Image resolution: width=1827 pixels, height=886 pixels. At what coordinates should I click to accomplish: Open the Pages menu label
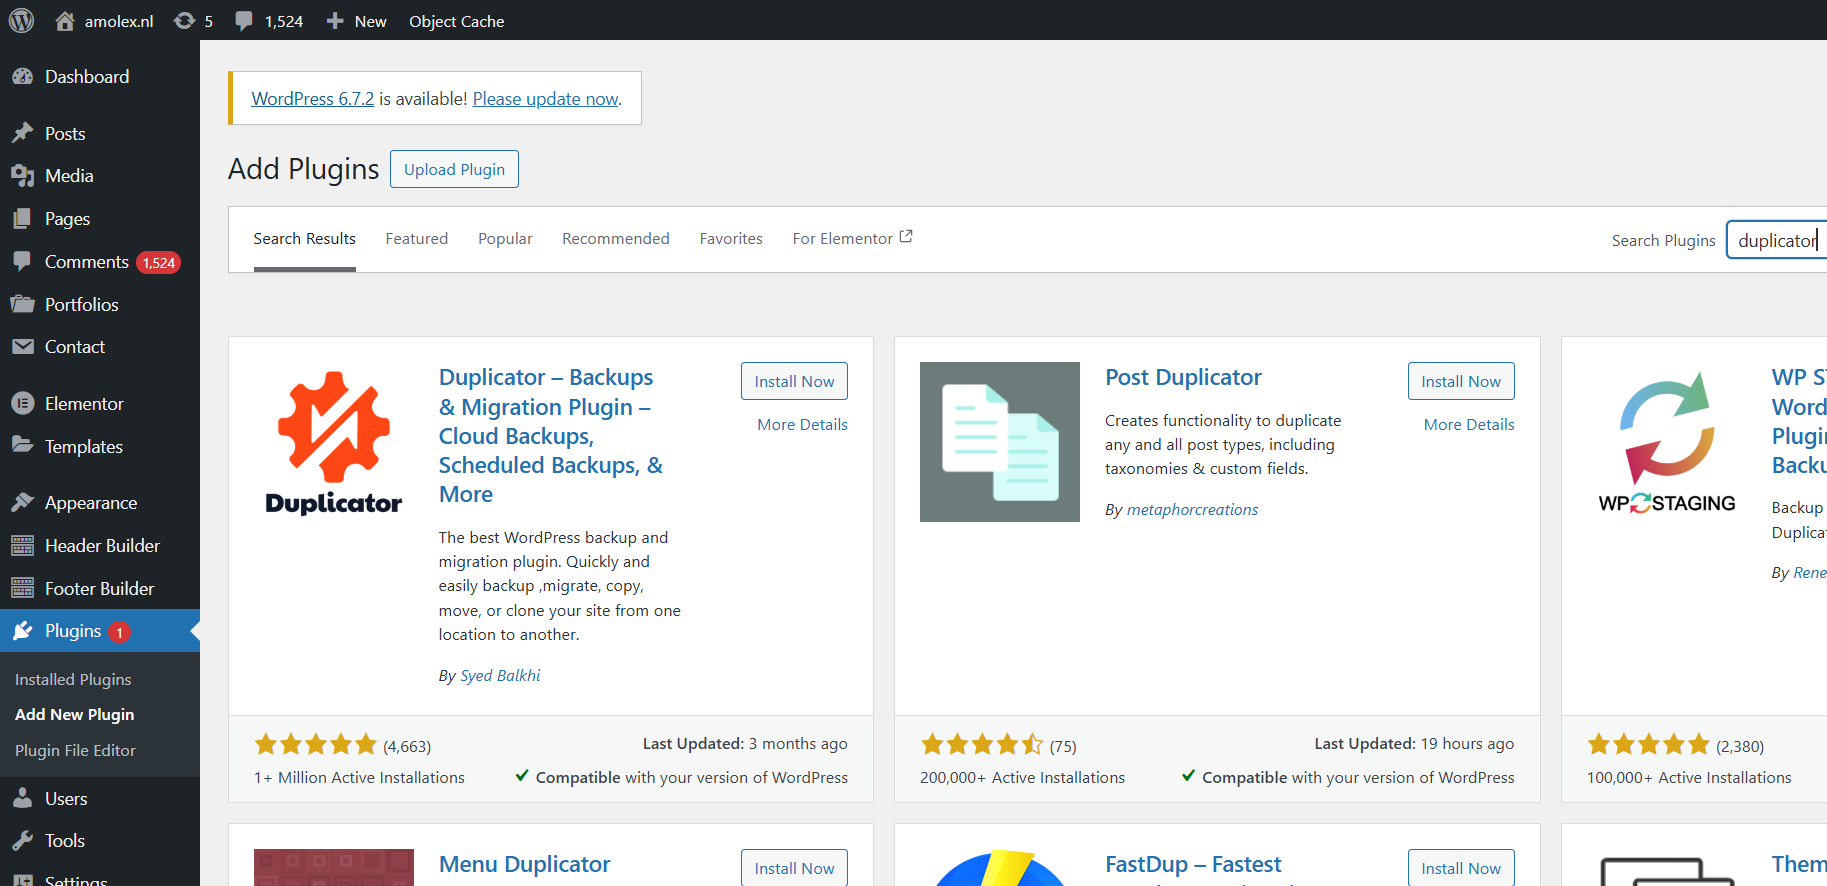click(x=67, y=219)
